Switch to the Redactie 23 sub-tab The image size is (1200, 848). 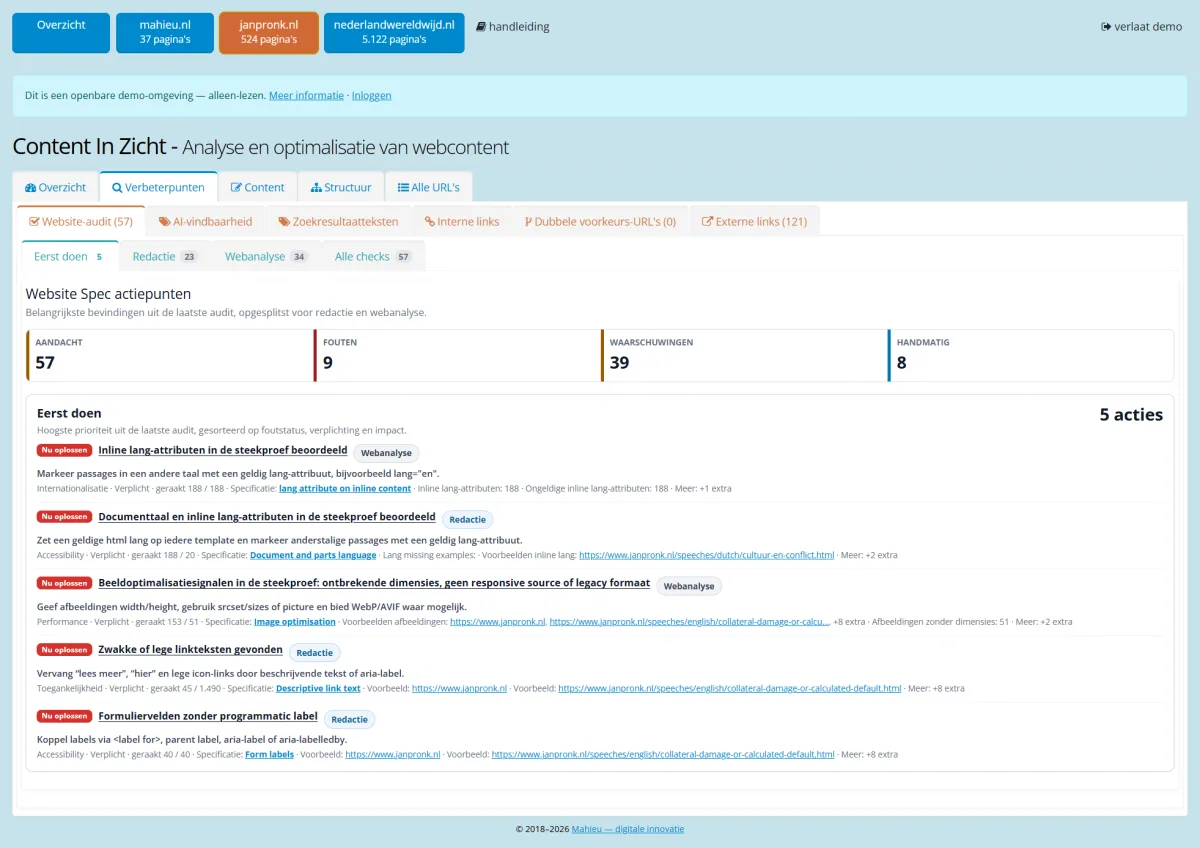click(165, 256)
